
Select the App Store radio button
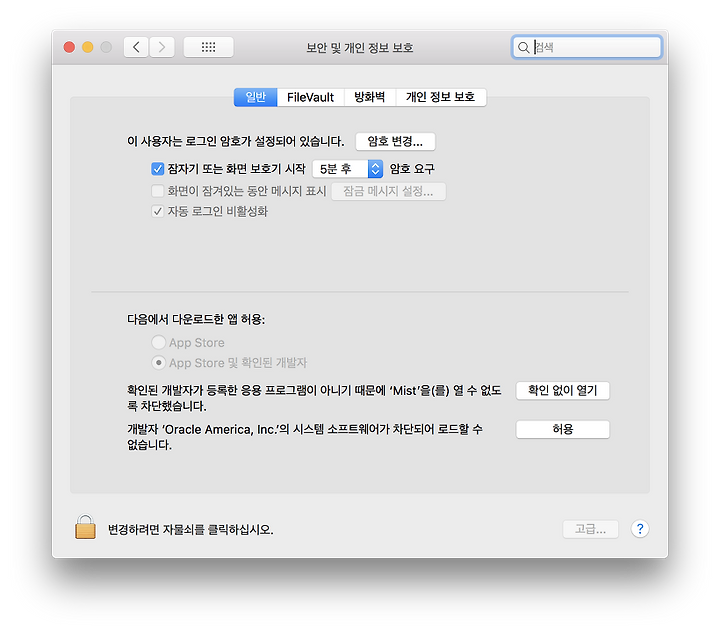pos(158,342)
